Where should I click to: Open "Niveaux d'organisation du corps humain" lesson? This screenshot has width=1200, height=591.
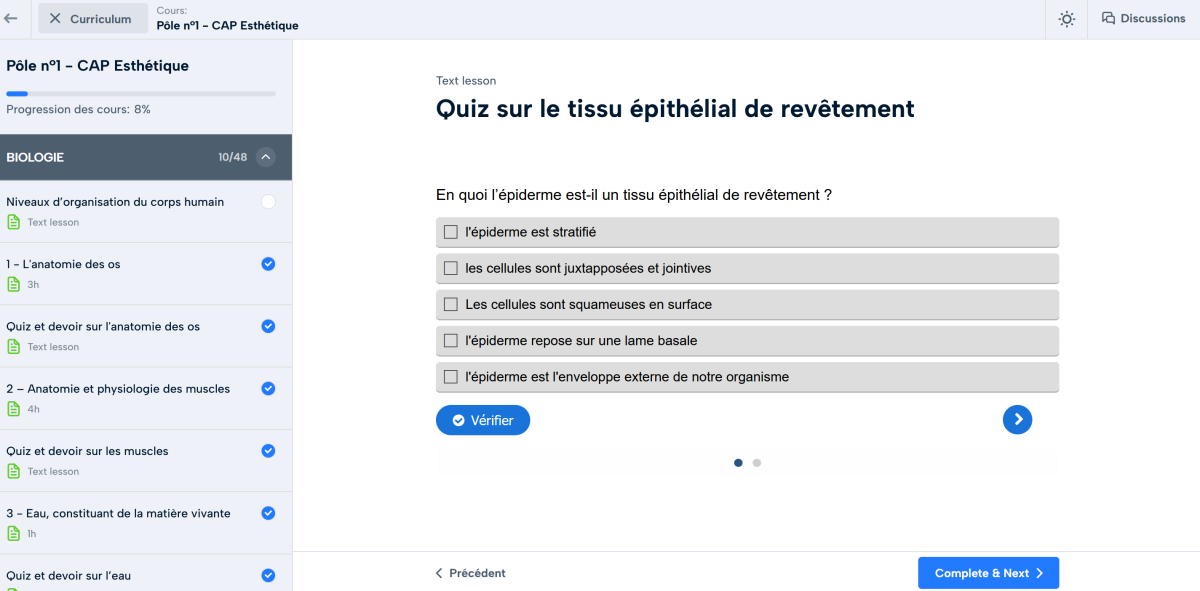(115, 202)
